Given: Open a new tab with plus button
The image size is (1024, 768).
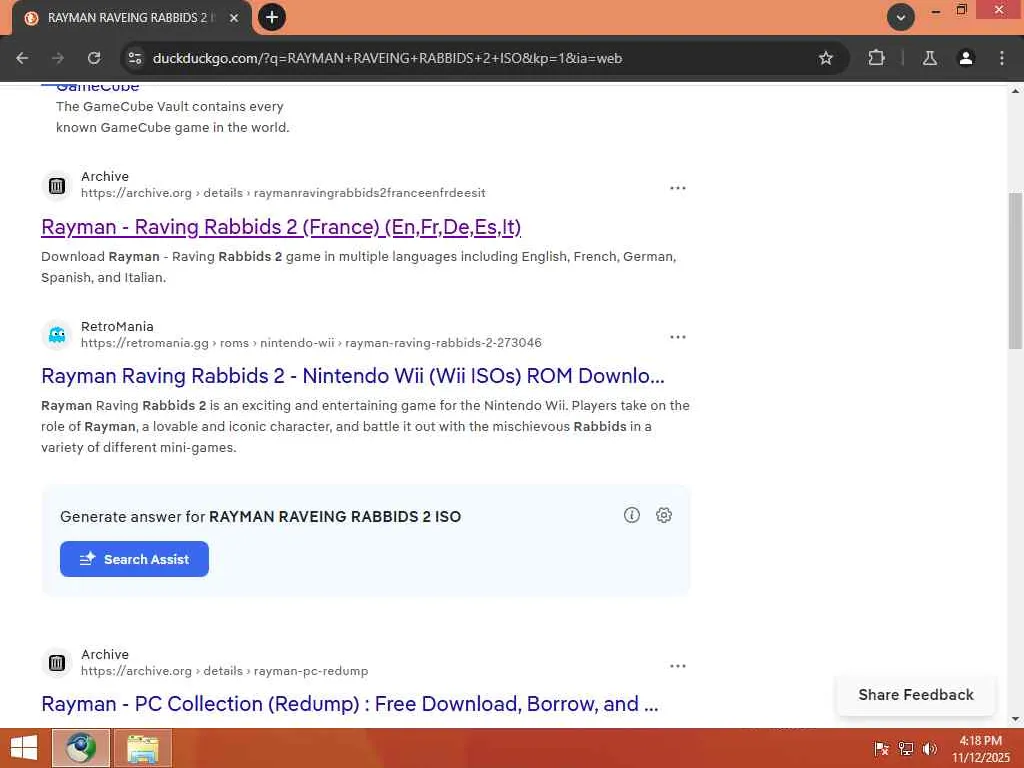Looking at the screenshot, I should pyautogui.click(x=272, y=17).
